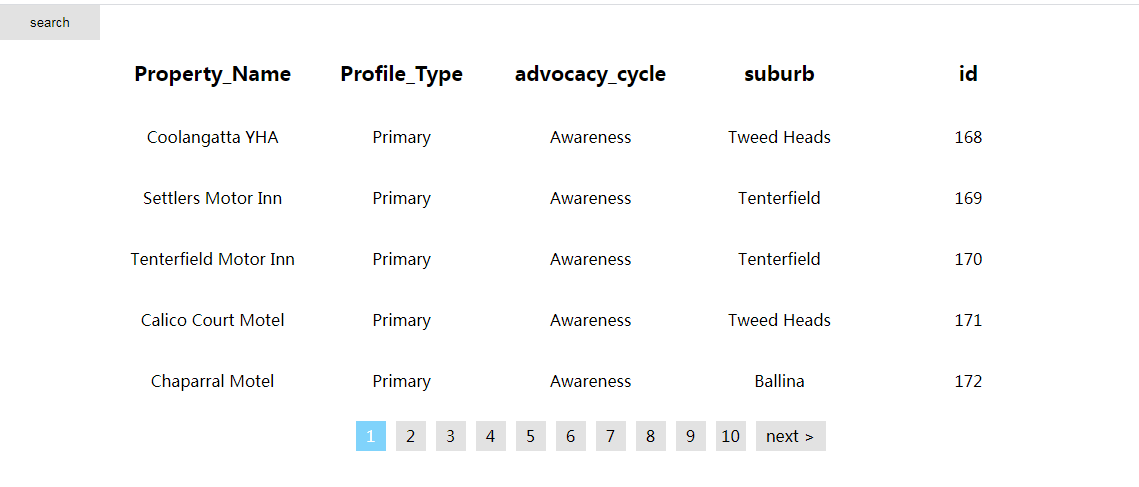Switch to page 8
This screenshot has width=1139, height=487.
650,436
